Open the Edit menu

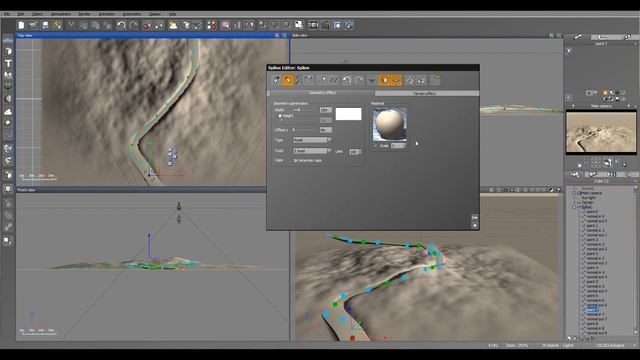tap(20, 14)
